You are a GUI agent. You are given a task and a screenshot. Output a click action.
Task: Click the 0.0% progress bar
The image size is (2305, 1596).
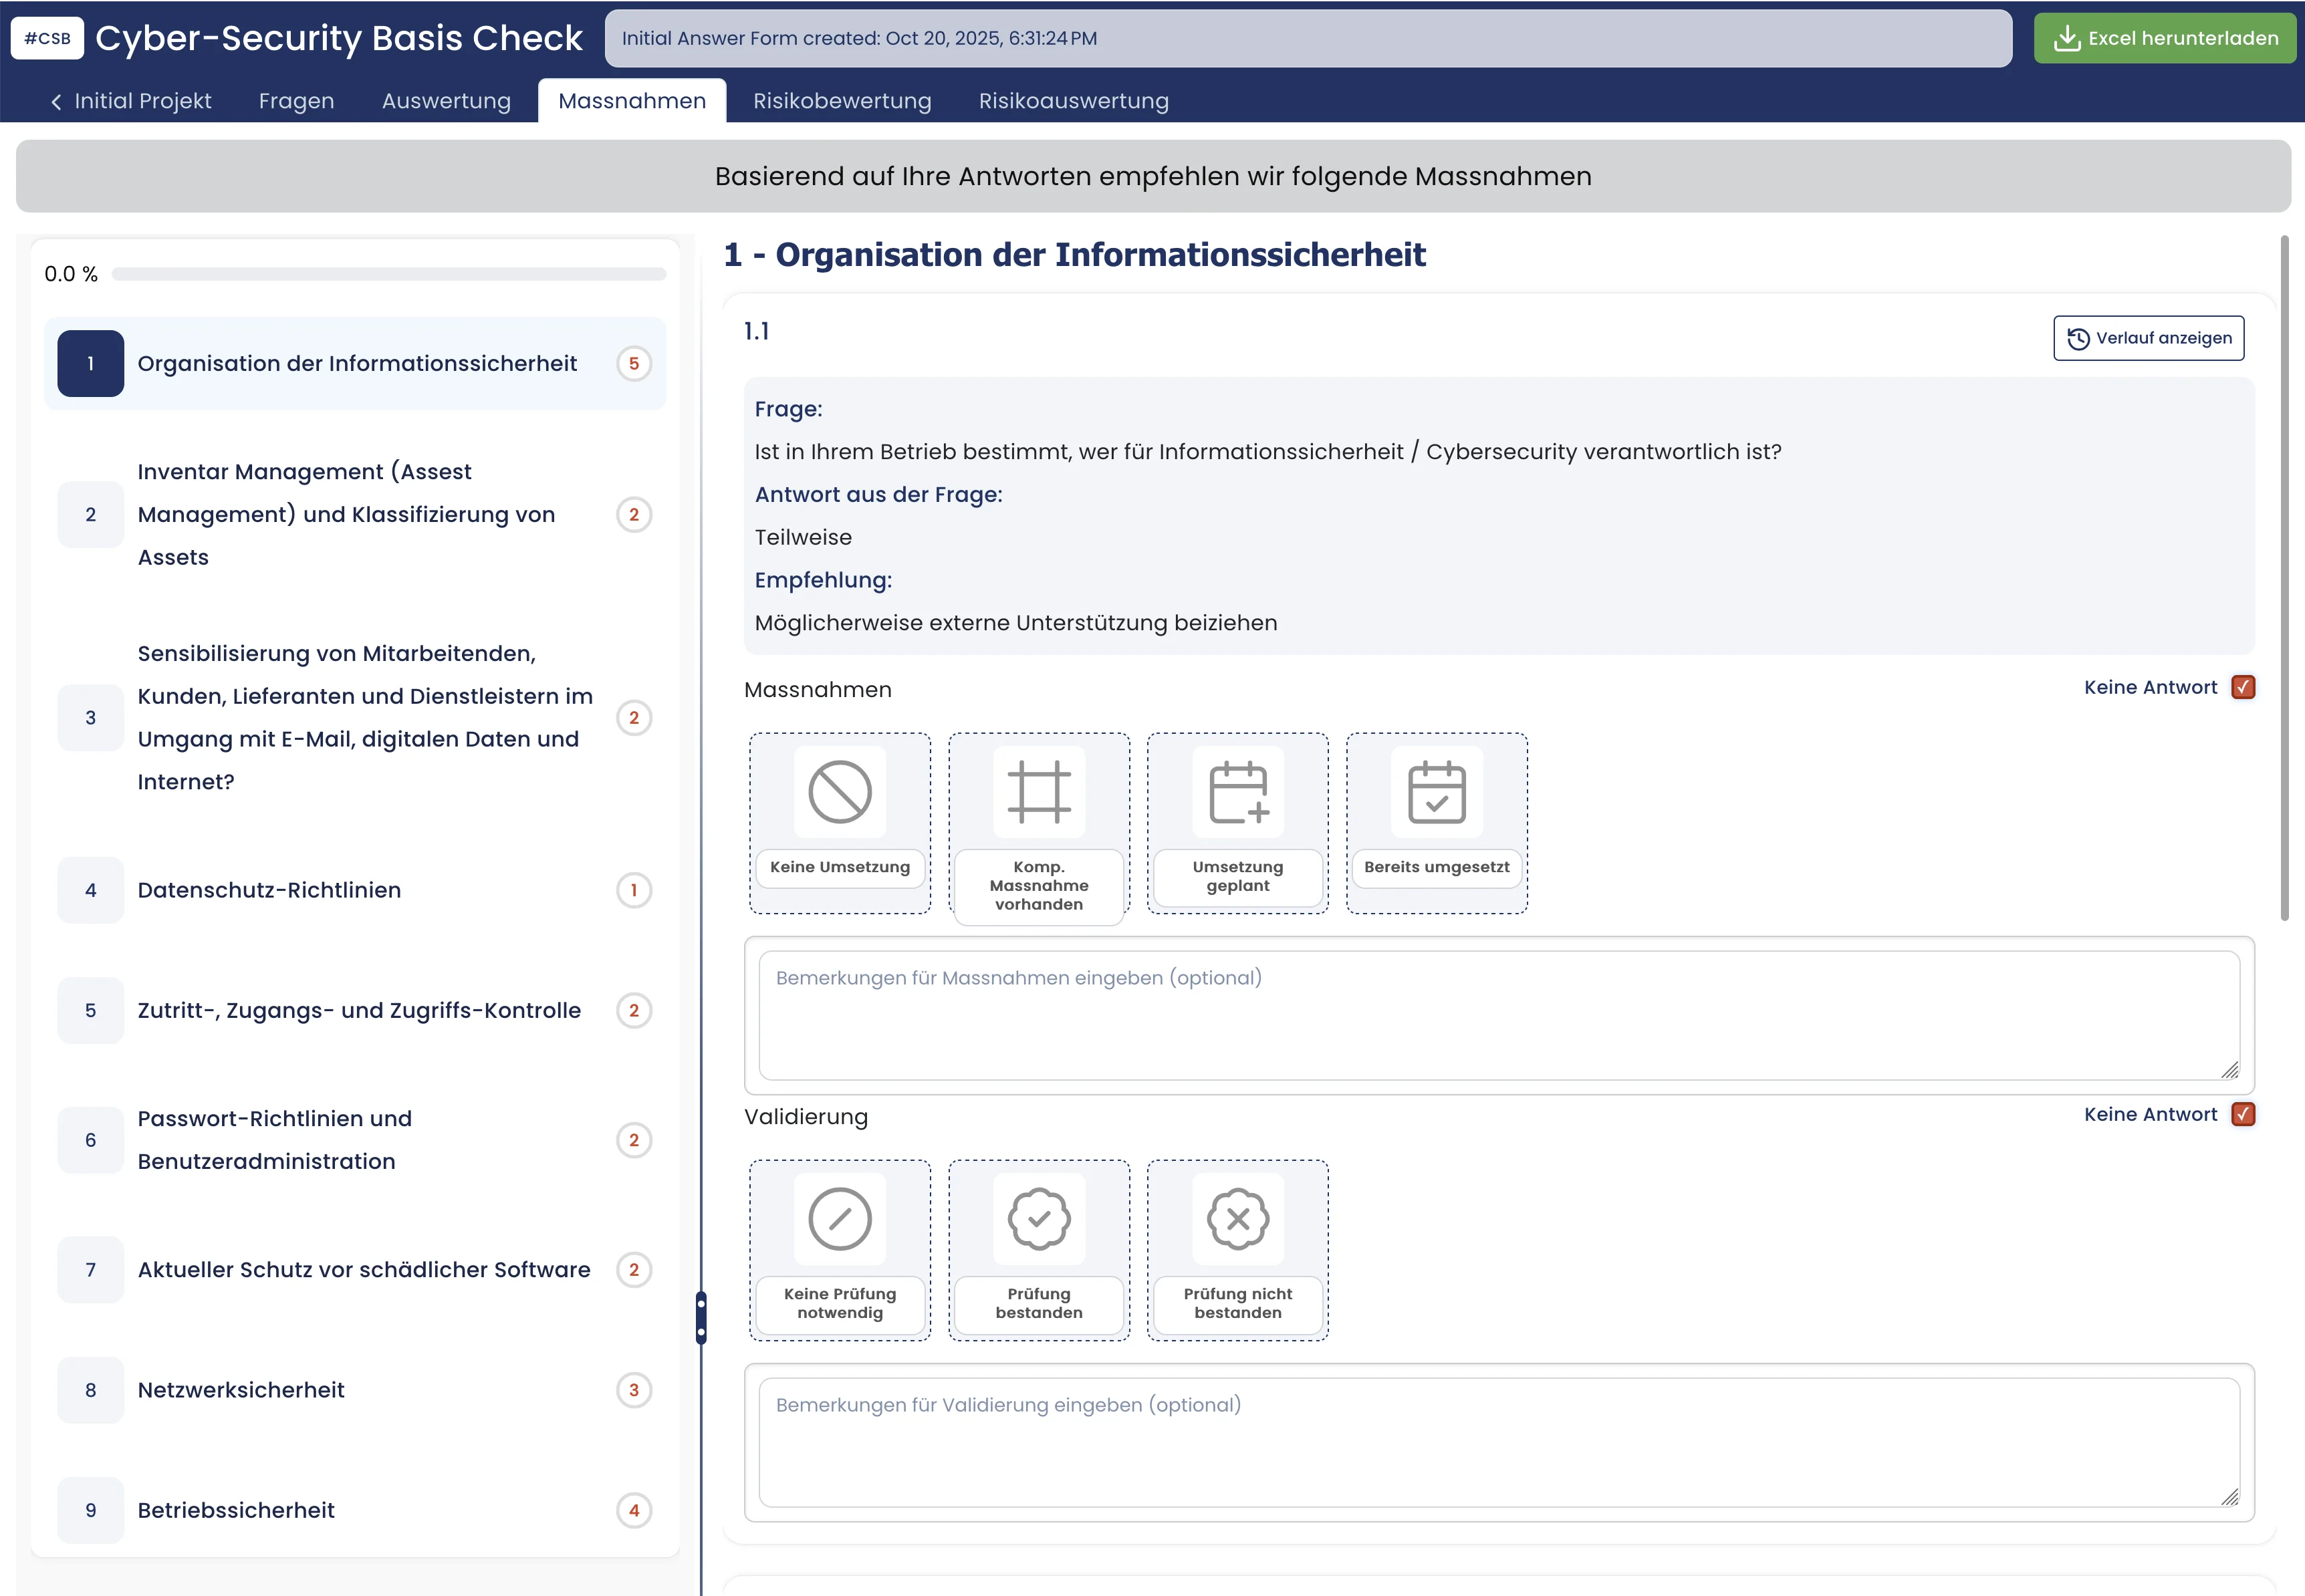pos(390,273)
